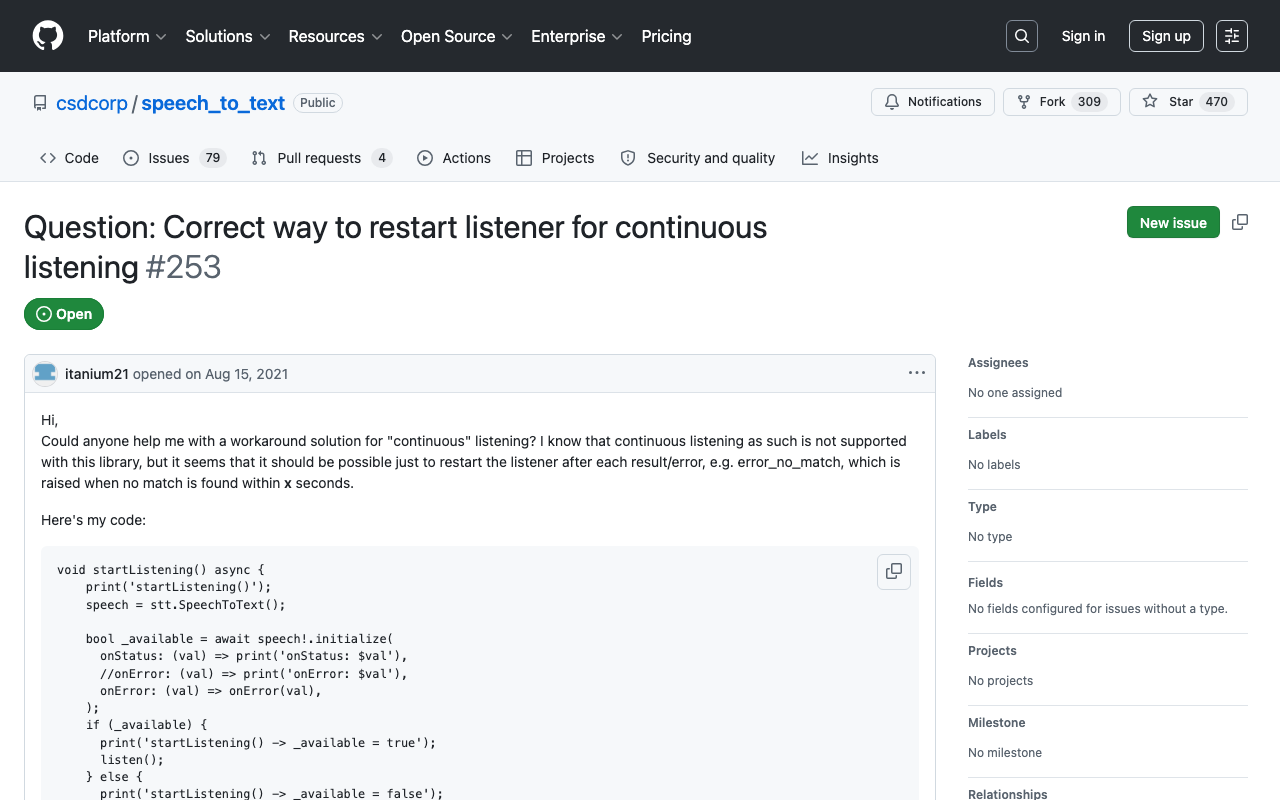Select the 'No type' text

pyautogui.click(x=990, y=537)
